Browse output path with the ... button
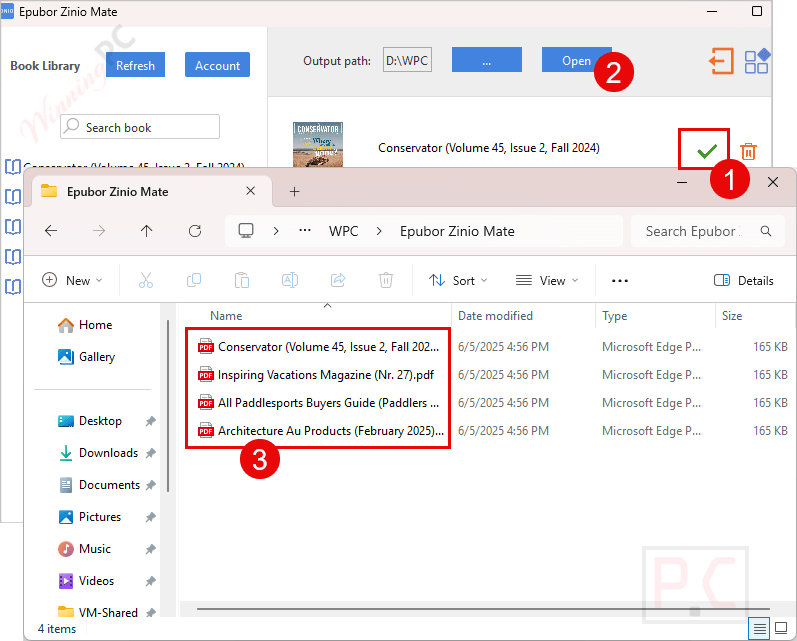 (486, 60)
